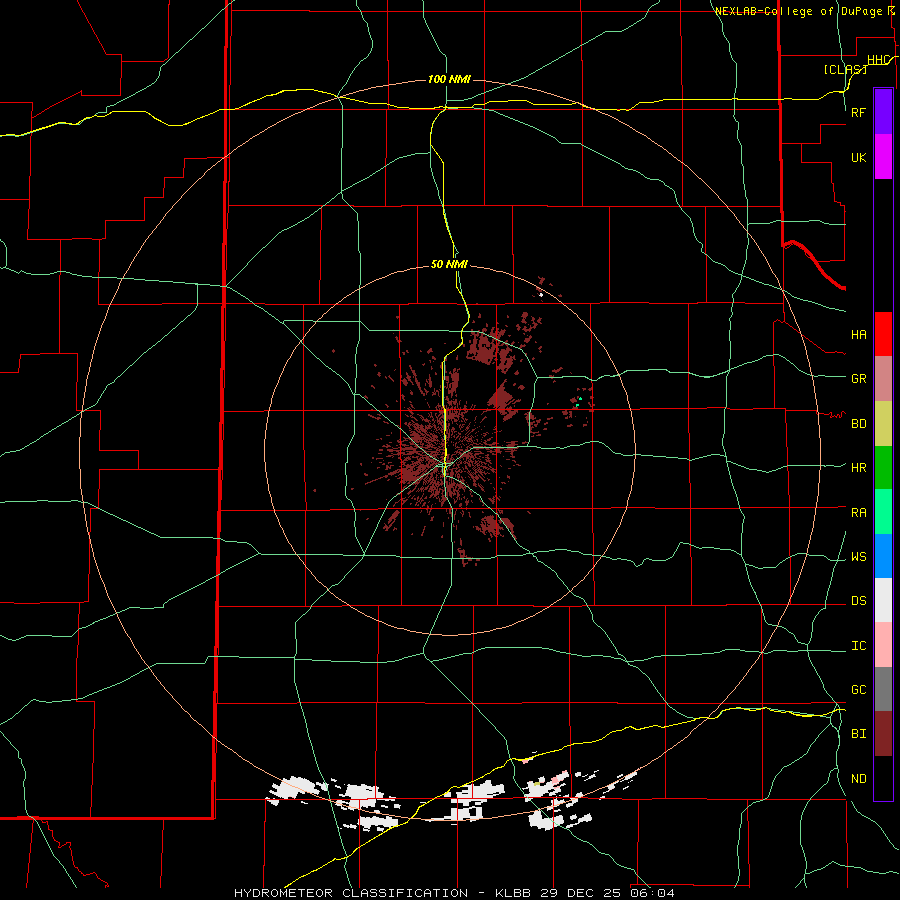Click the 'KLBB' station identifier
Image resolution: width=900 pixels, height=900 pixels.
[x=513, y=893]
